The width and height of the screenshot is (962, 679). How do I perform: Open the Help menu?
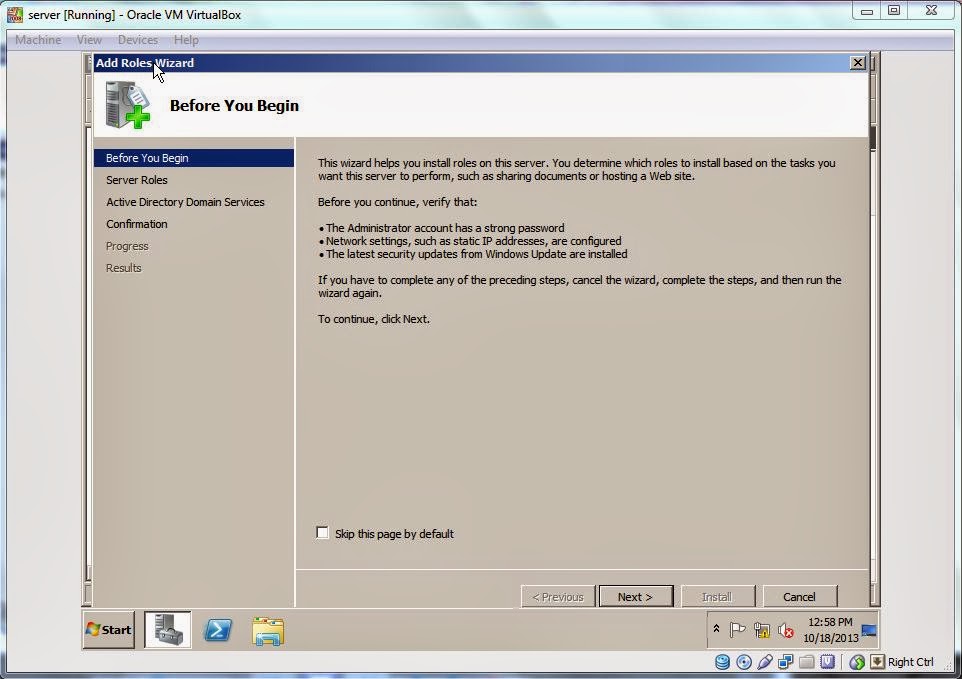click(186, 40)
